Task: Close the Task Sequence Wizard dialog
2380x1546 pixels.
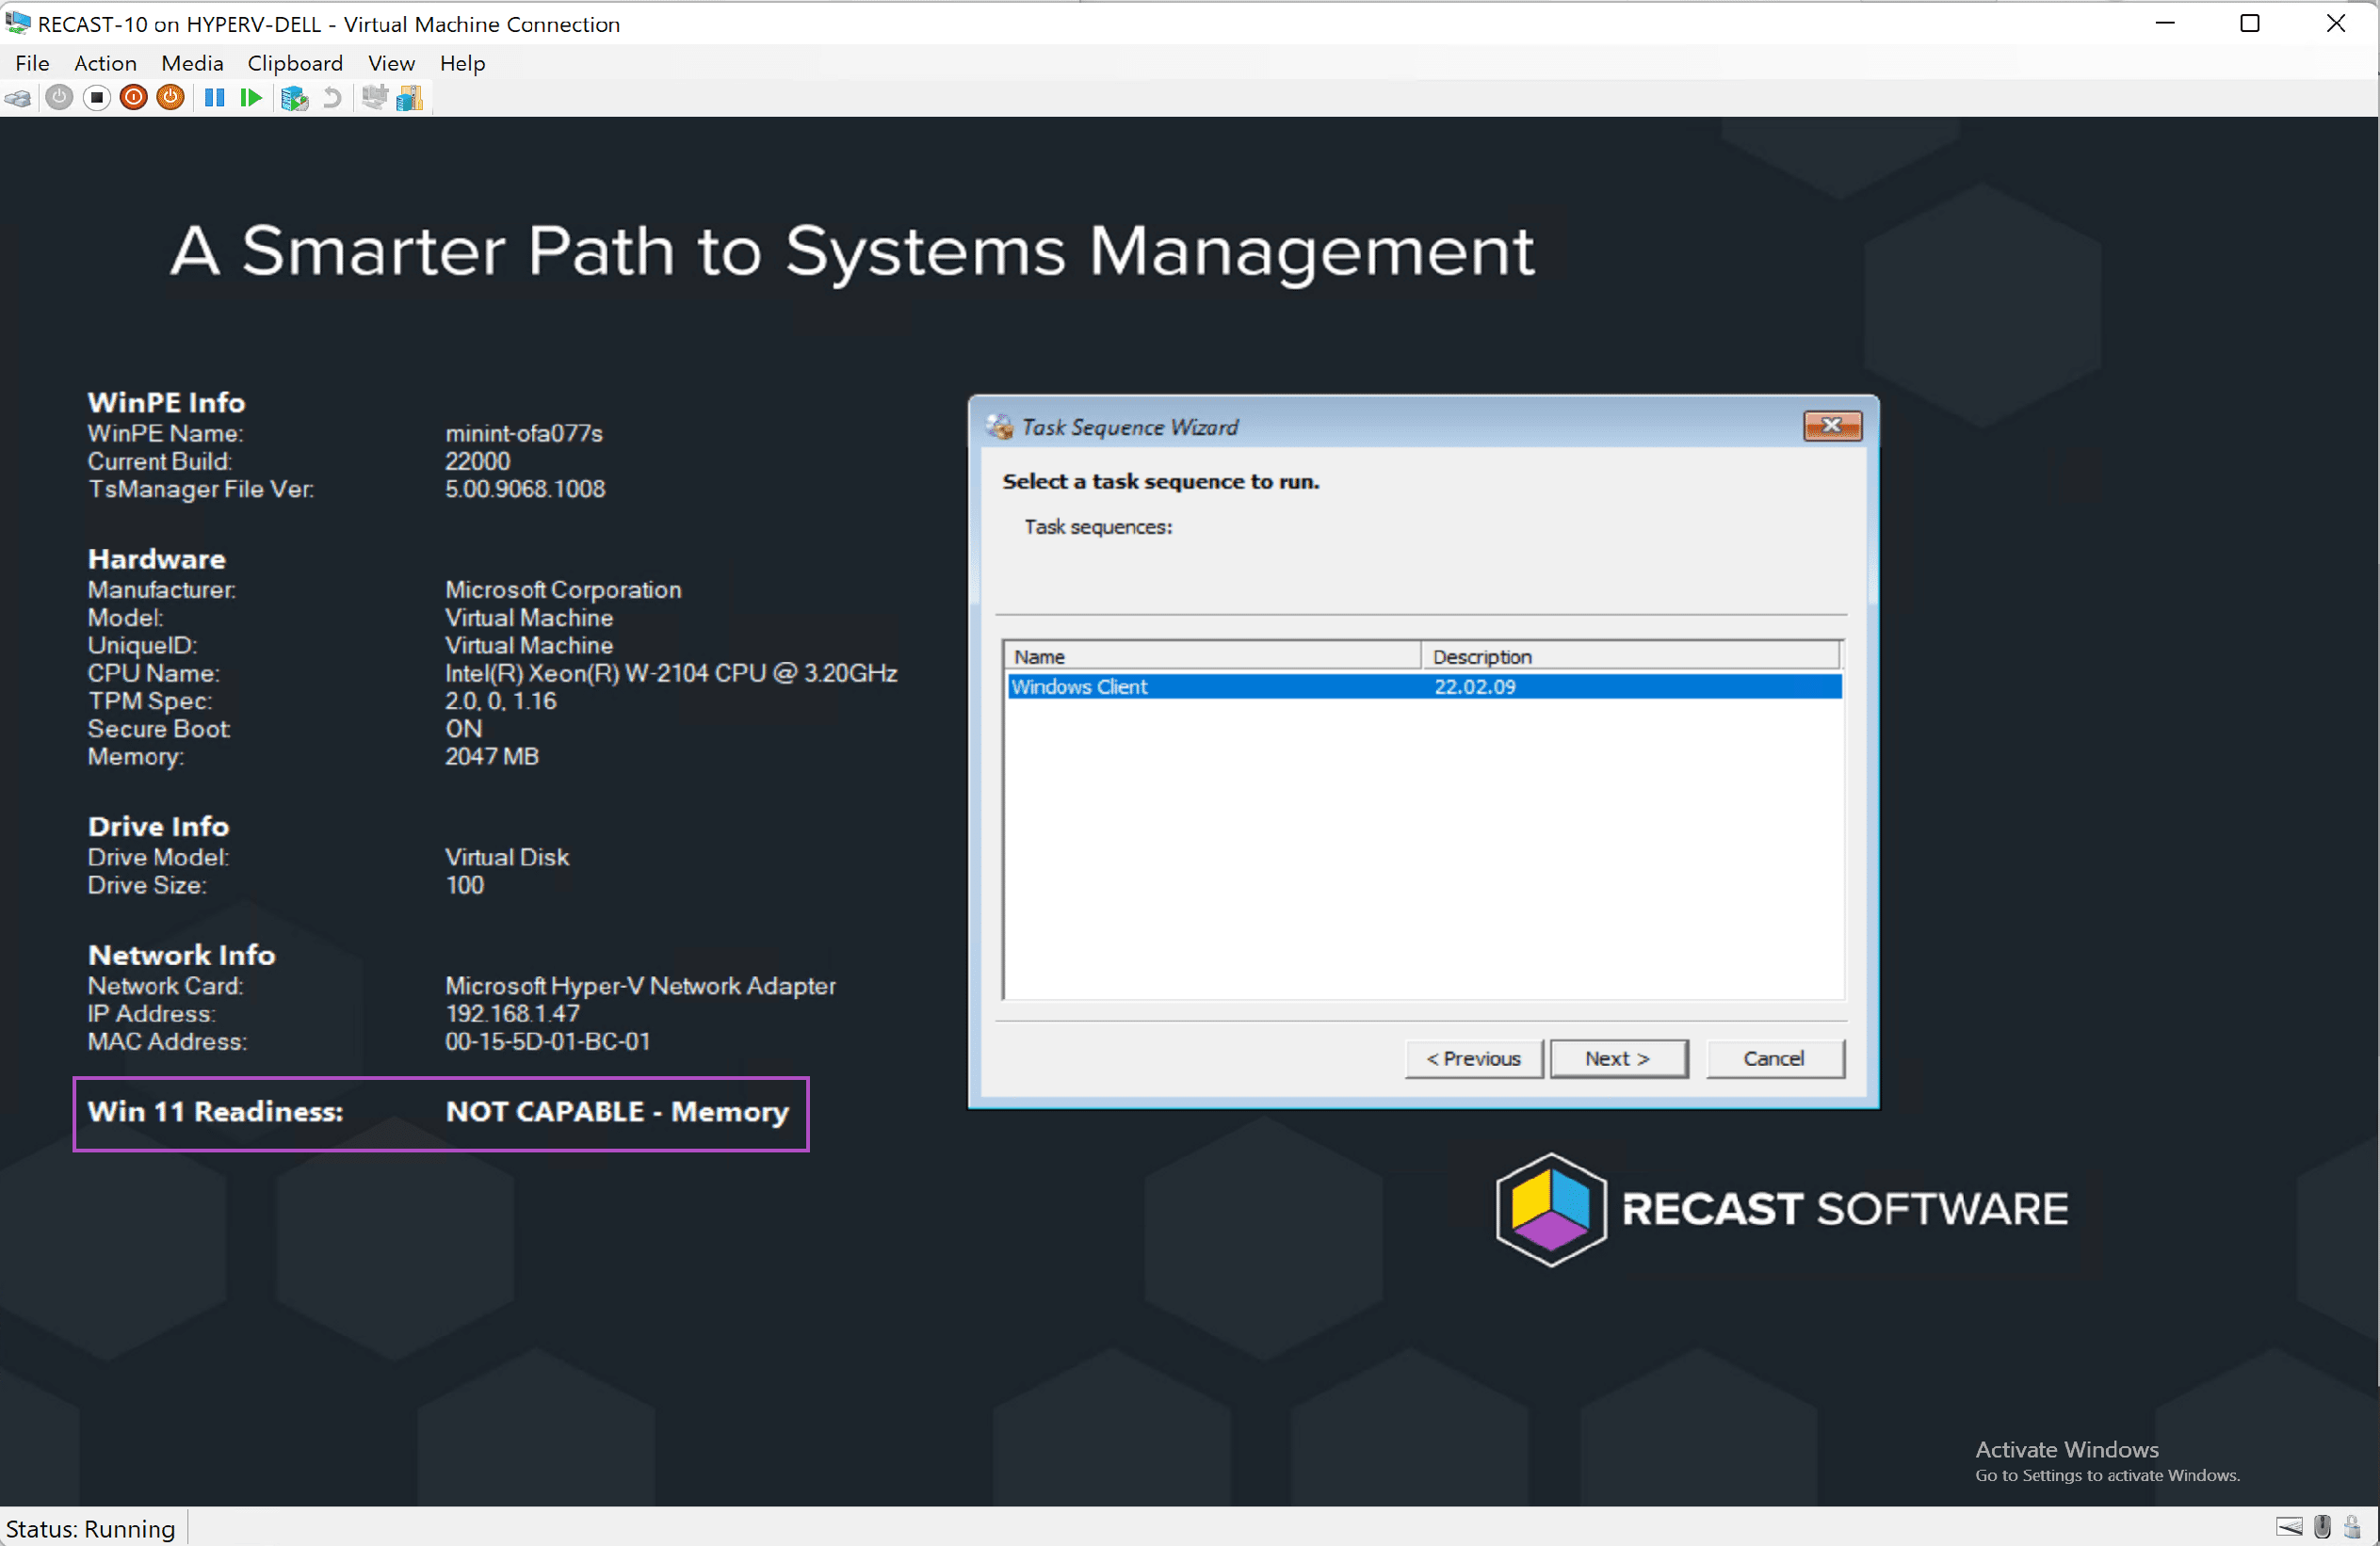Action: pos(1832,426)
